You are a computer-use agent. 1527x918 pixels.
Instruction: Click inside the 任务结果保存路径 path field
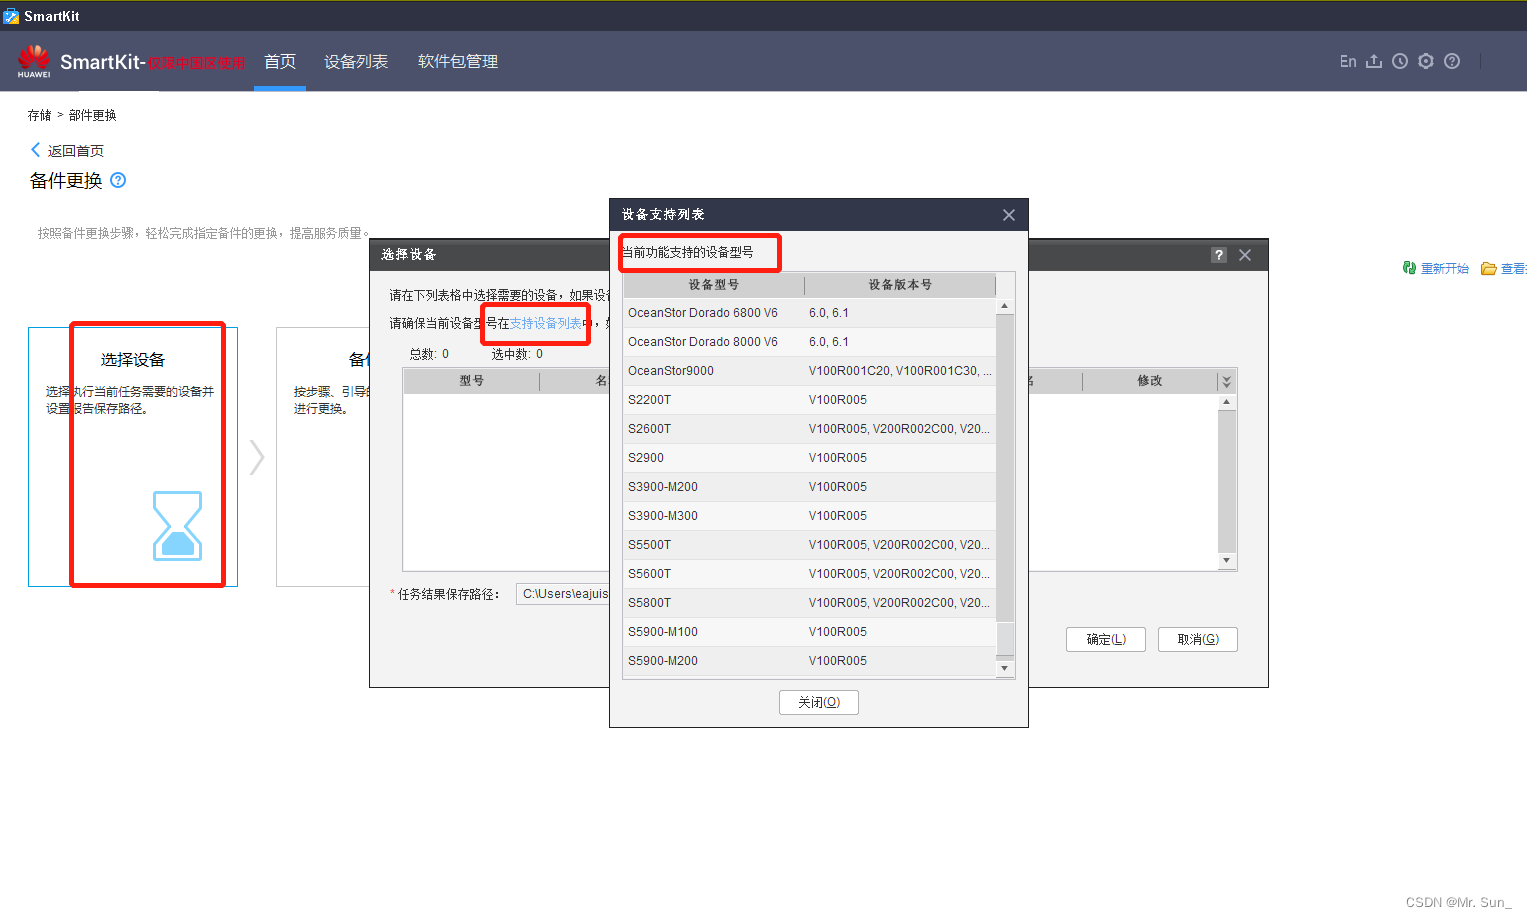pyautogui.click(x=565, y=593)
